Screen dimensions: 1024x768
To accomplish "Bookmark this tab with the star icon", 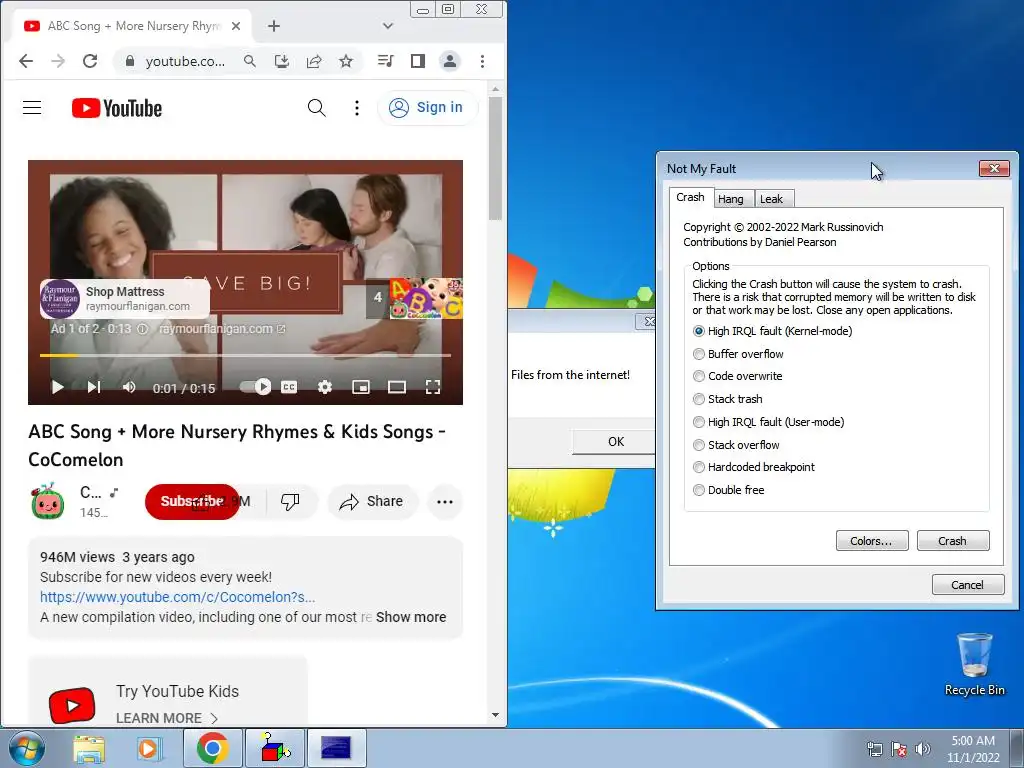I will click(x=346, y=61).
